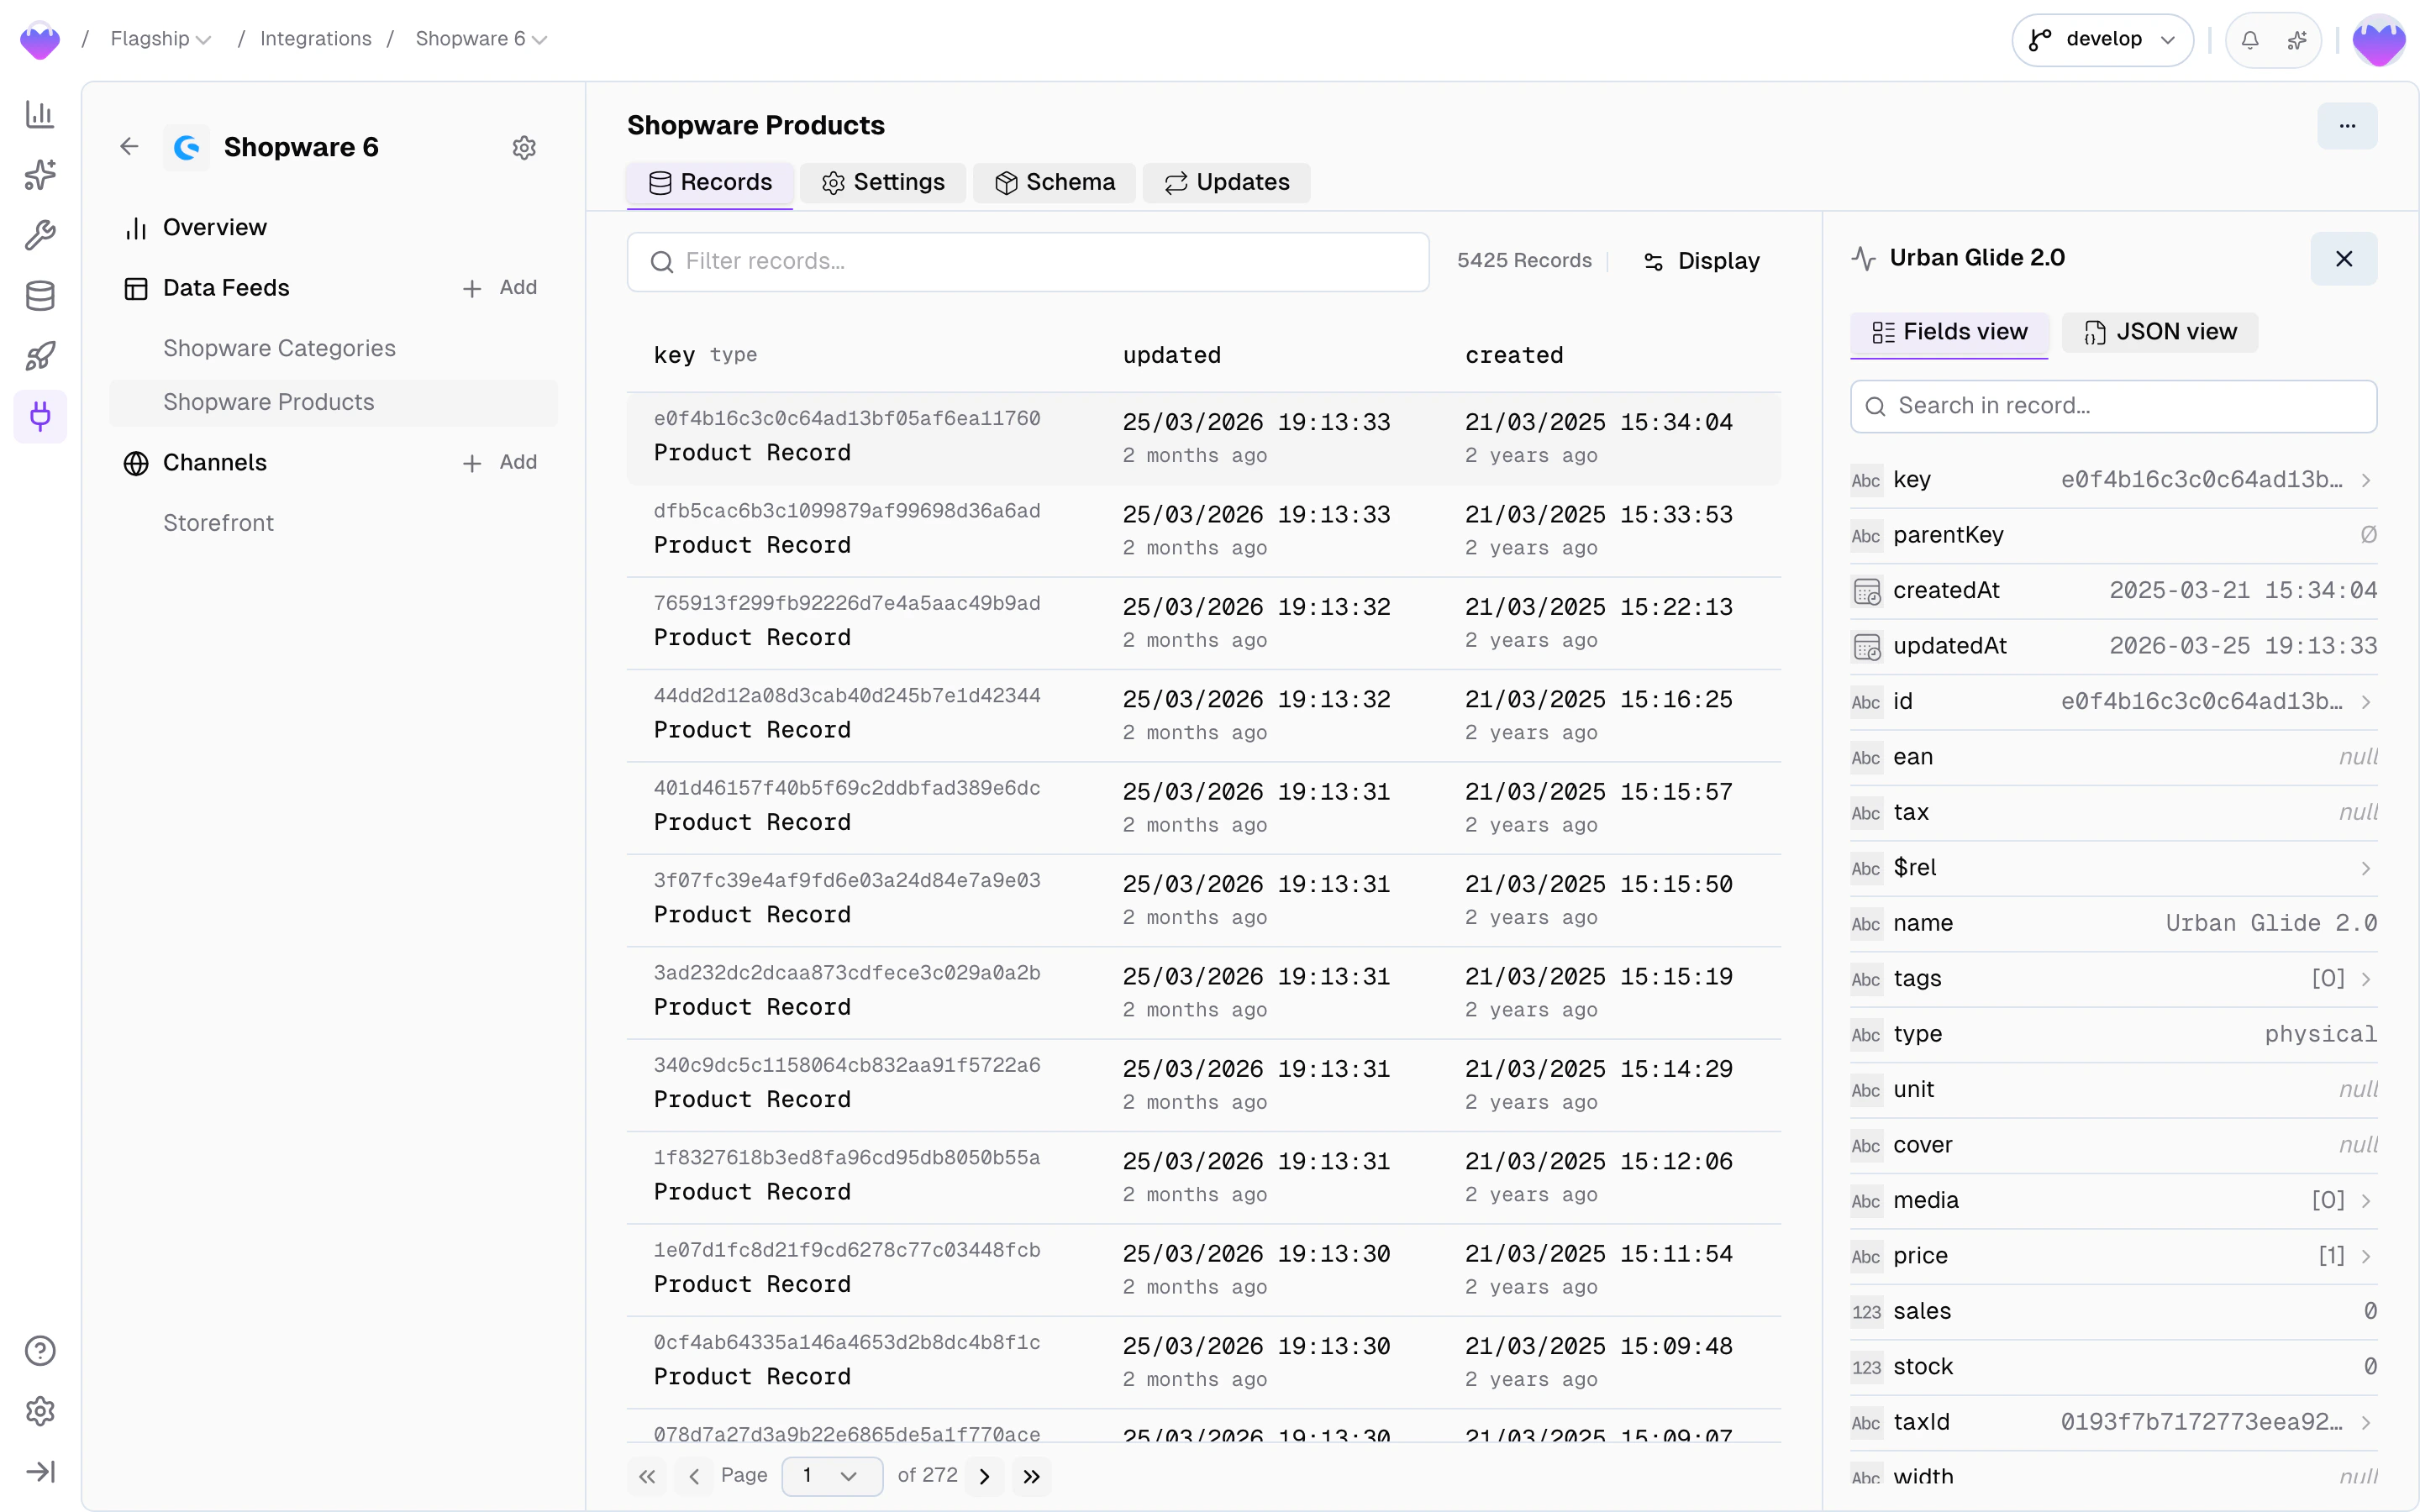The image size is (2420, 1512).
Task: Add a new Channel
Action: tap(500, 463)
